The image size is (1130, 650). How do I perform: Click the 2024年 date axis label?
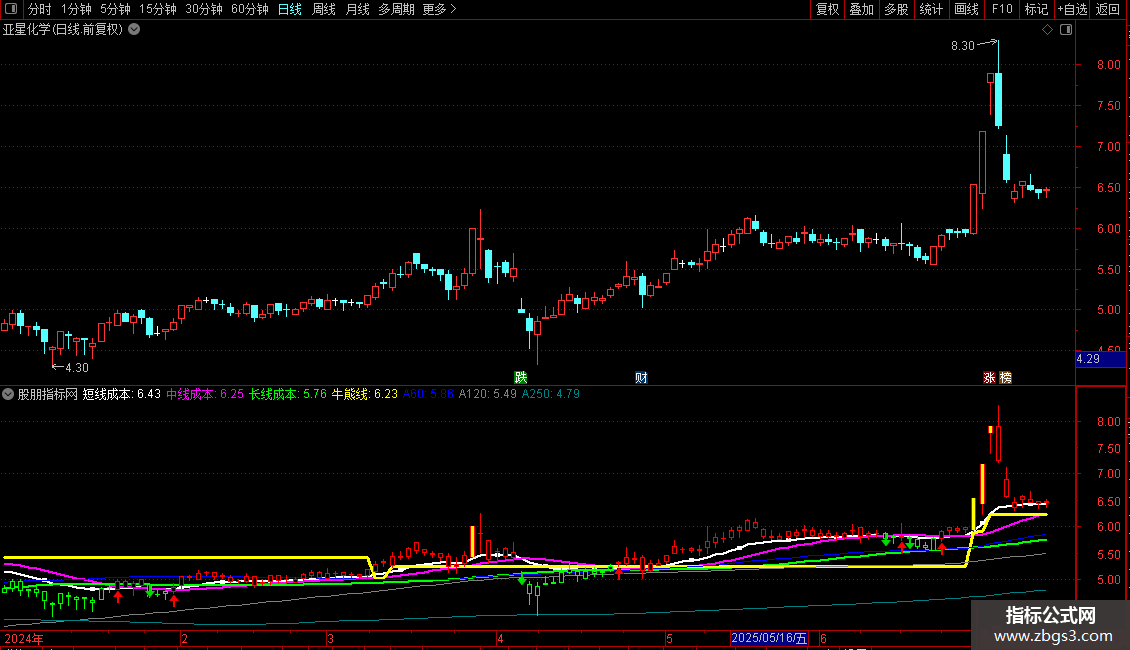coord(24,638)
